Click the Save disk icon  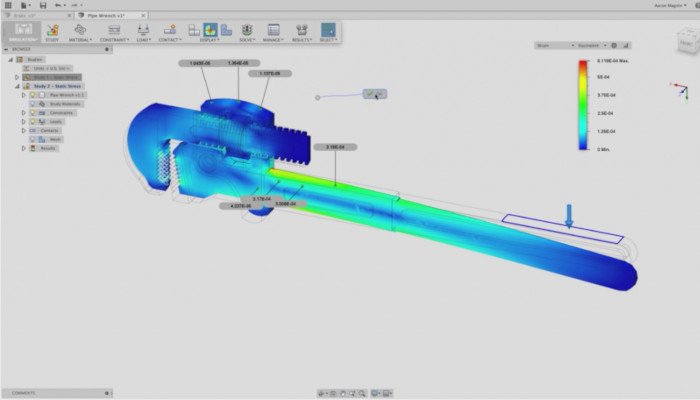coord(43,5)
